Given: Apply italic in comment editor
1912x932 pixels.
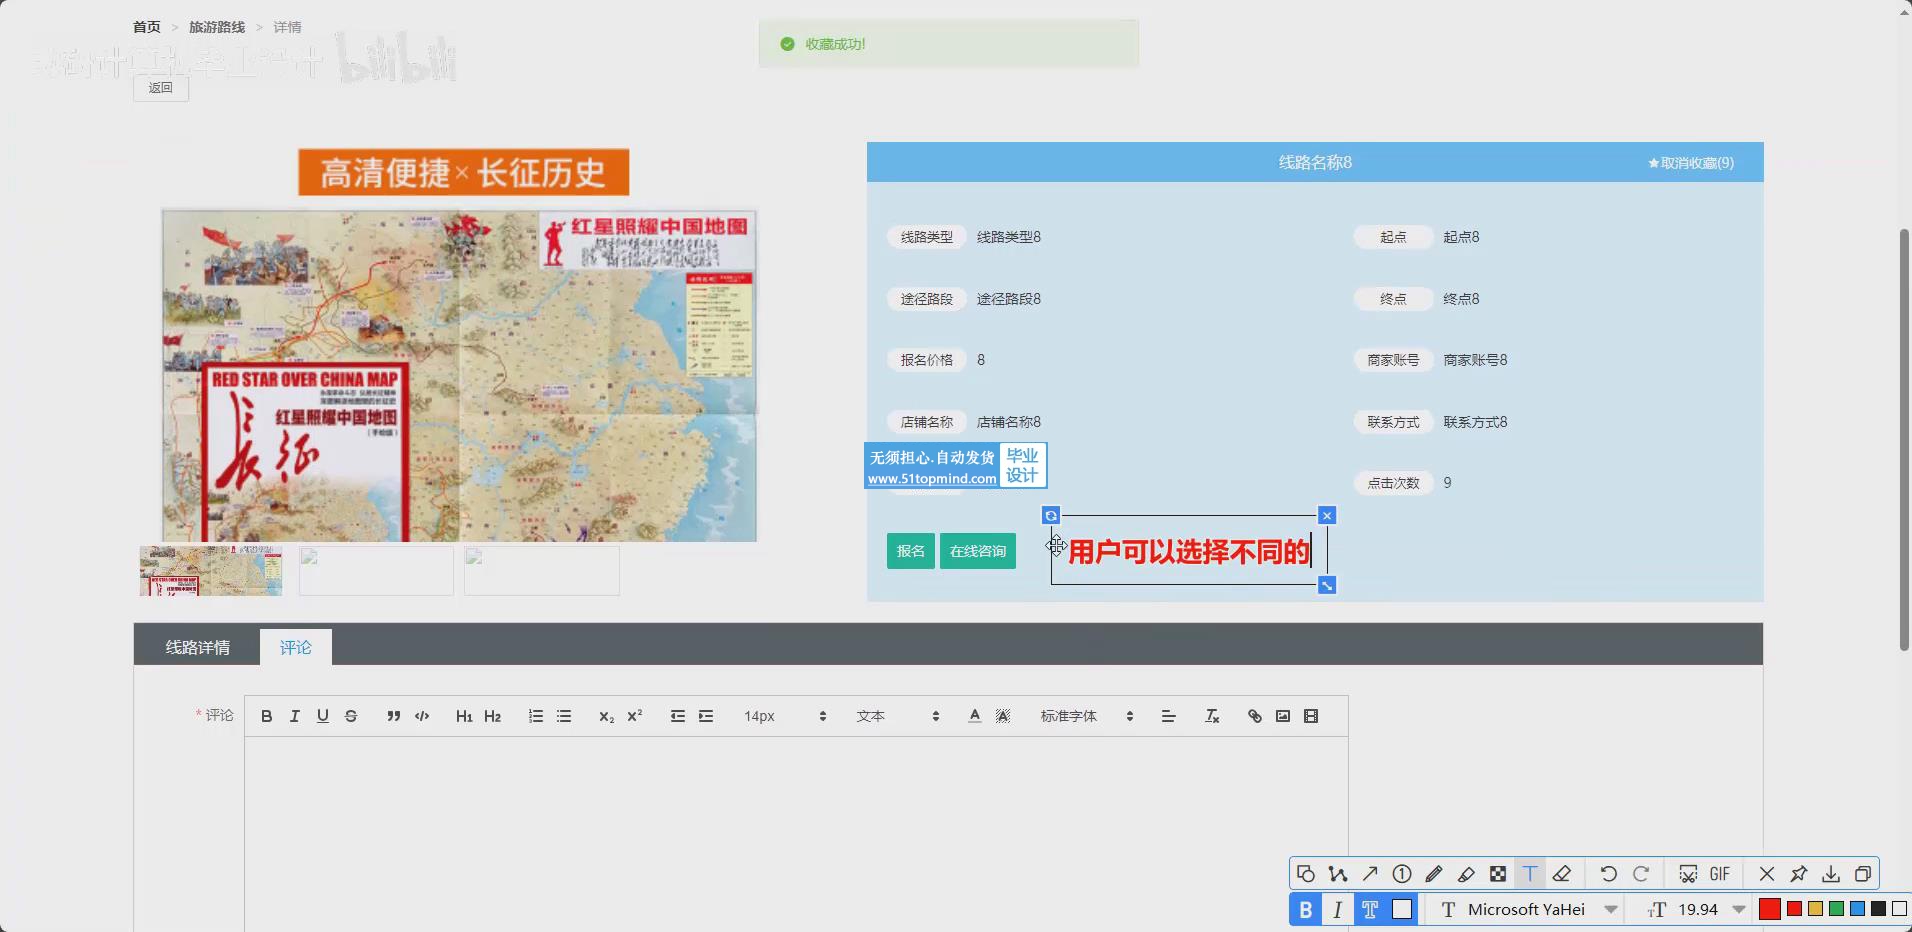Looking at the screenshot, I should (x=294, y=716).
